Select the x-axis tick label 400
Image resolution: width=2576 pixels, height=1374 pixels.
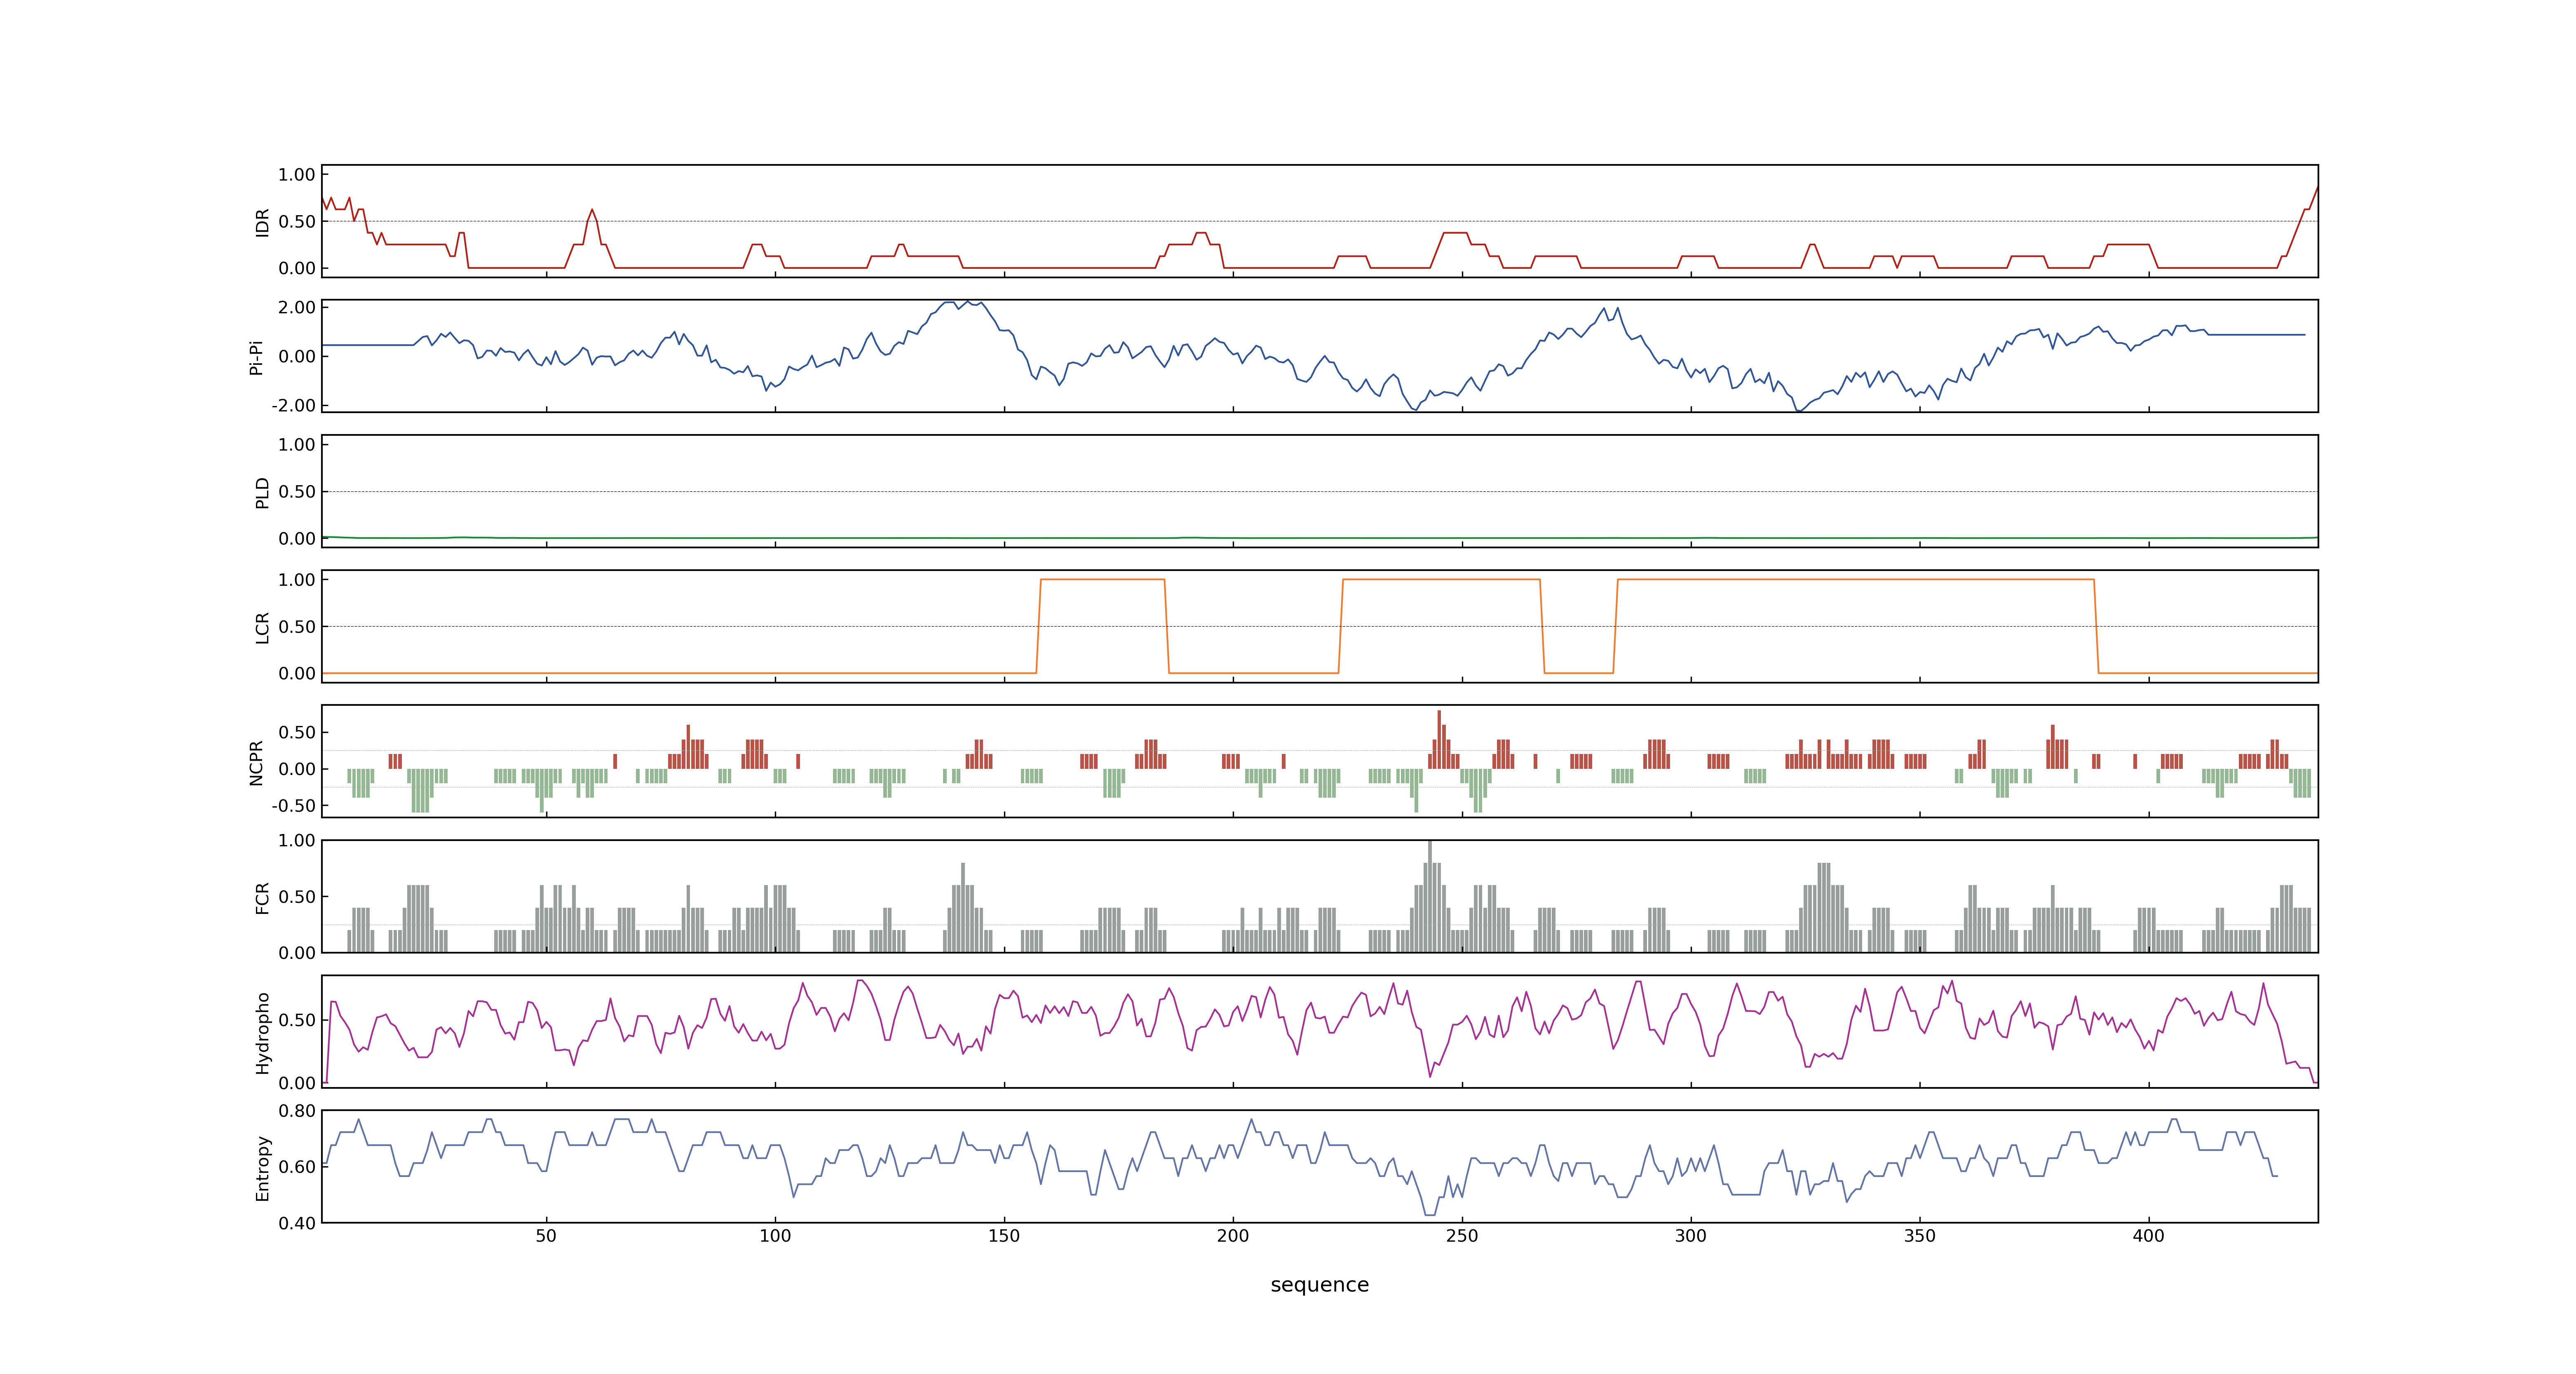[x=2149, y=1235]
